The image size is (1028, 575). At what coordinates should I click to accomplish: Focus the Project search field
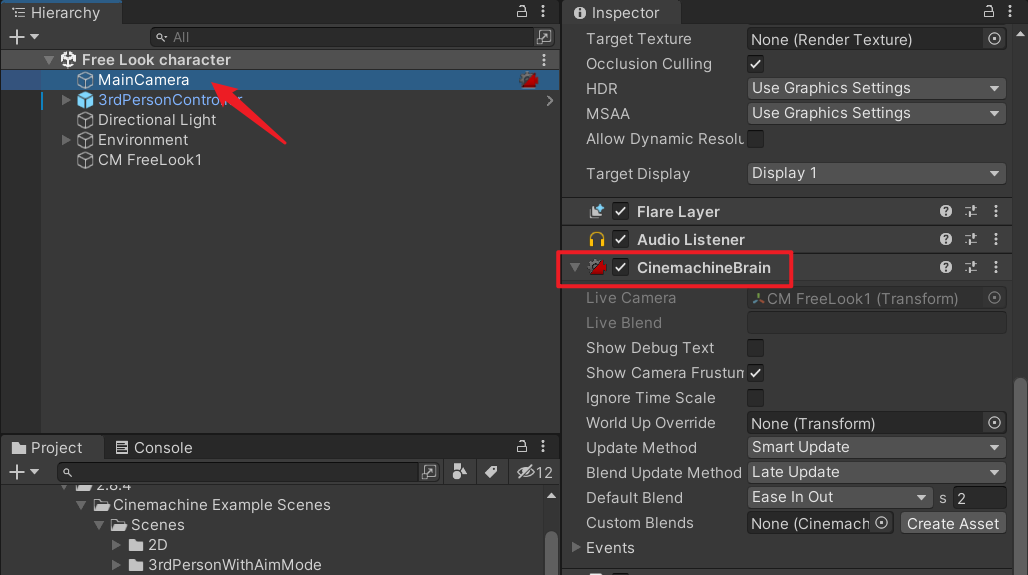(x=237, y=472)
